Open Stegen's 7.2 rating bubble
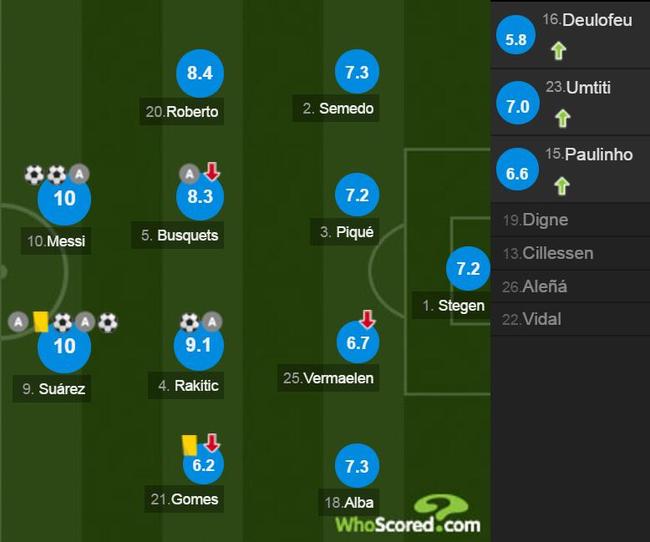 point(468,269)
